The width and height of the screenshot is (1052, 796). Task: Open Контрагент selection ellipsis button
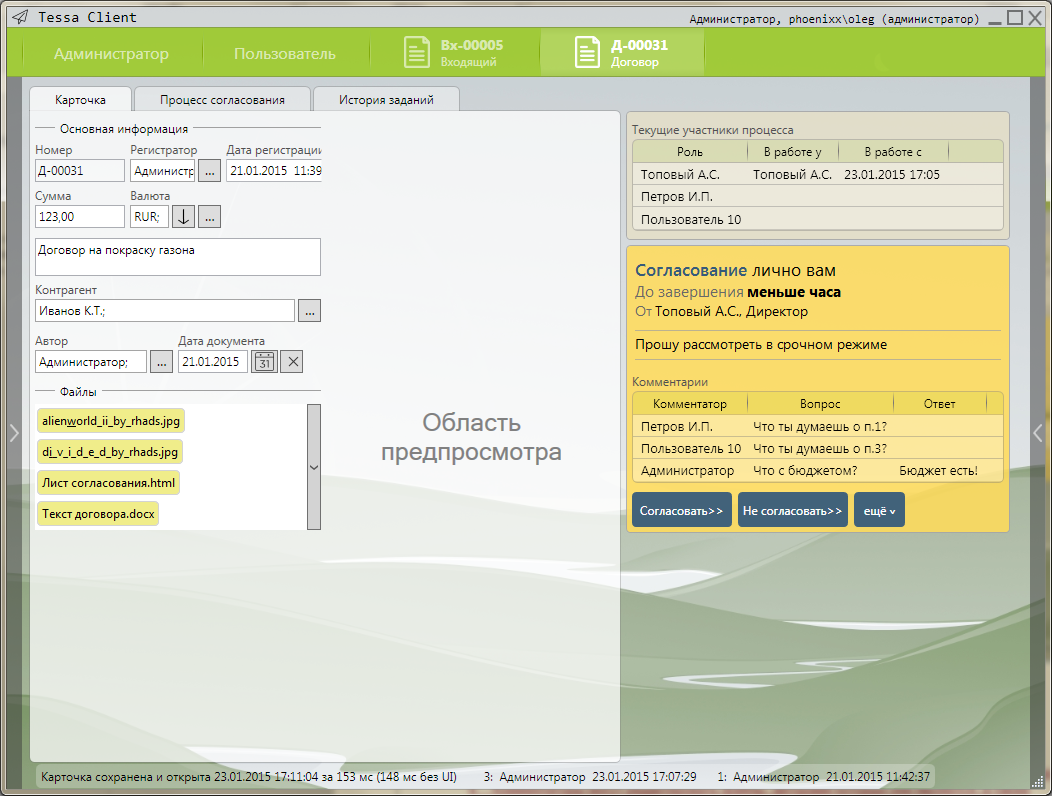[309, 311]
